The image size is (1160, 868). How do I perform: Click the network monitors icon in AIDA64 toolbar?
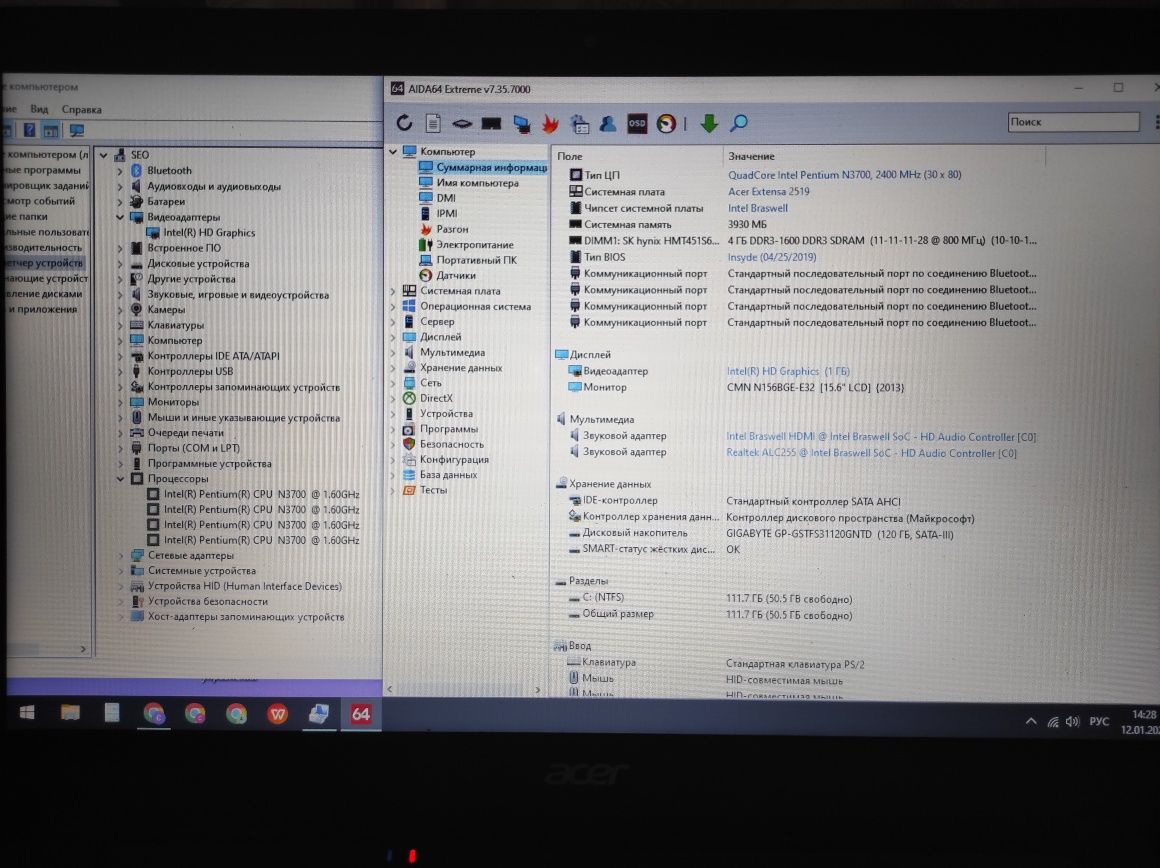pos(522,124)
